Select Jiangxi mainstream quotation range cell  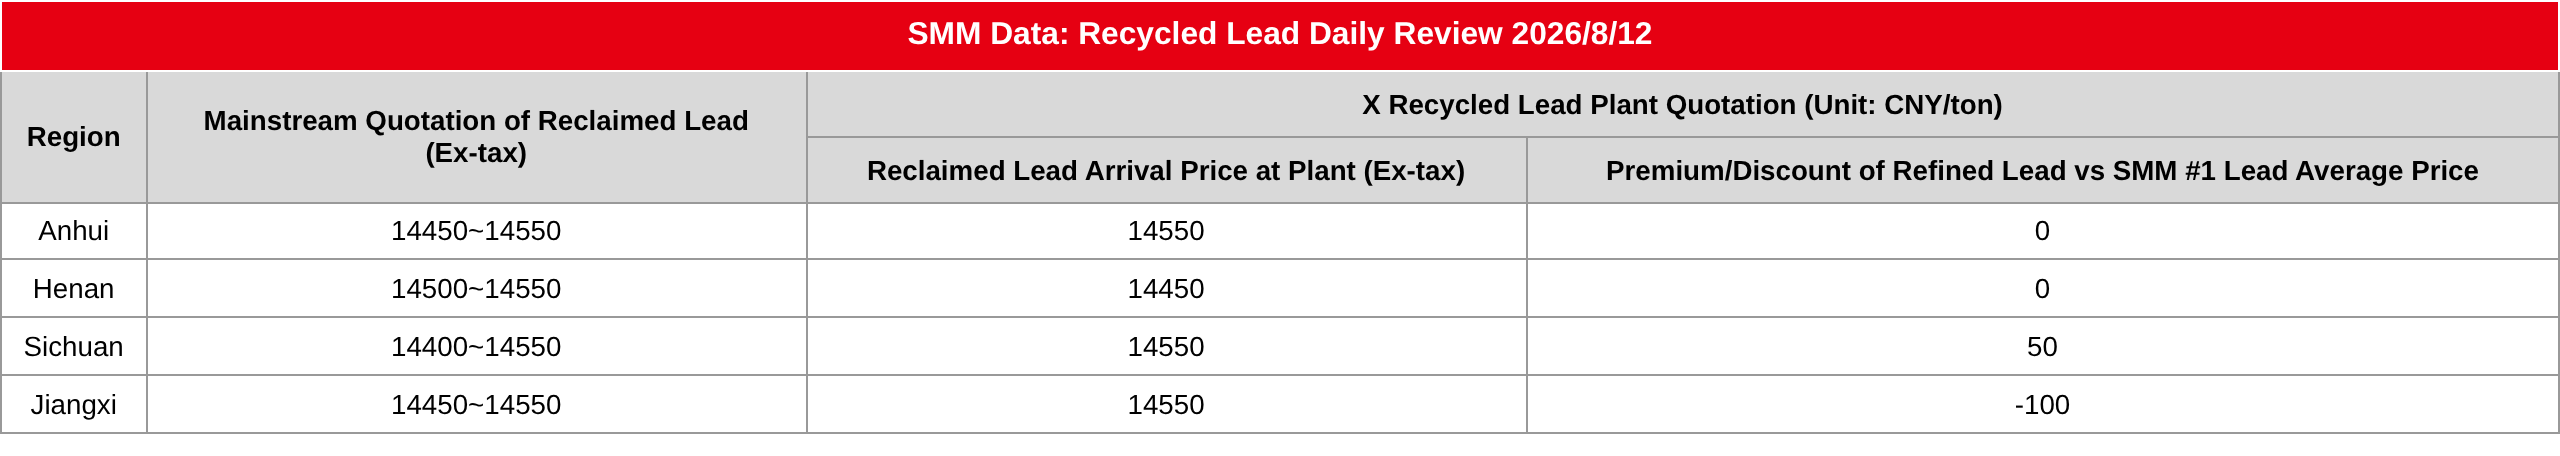[476, 405]
